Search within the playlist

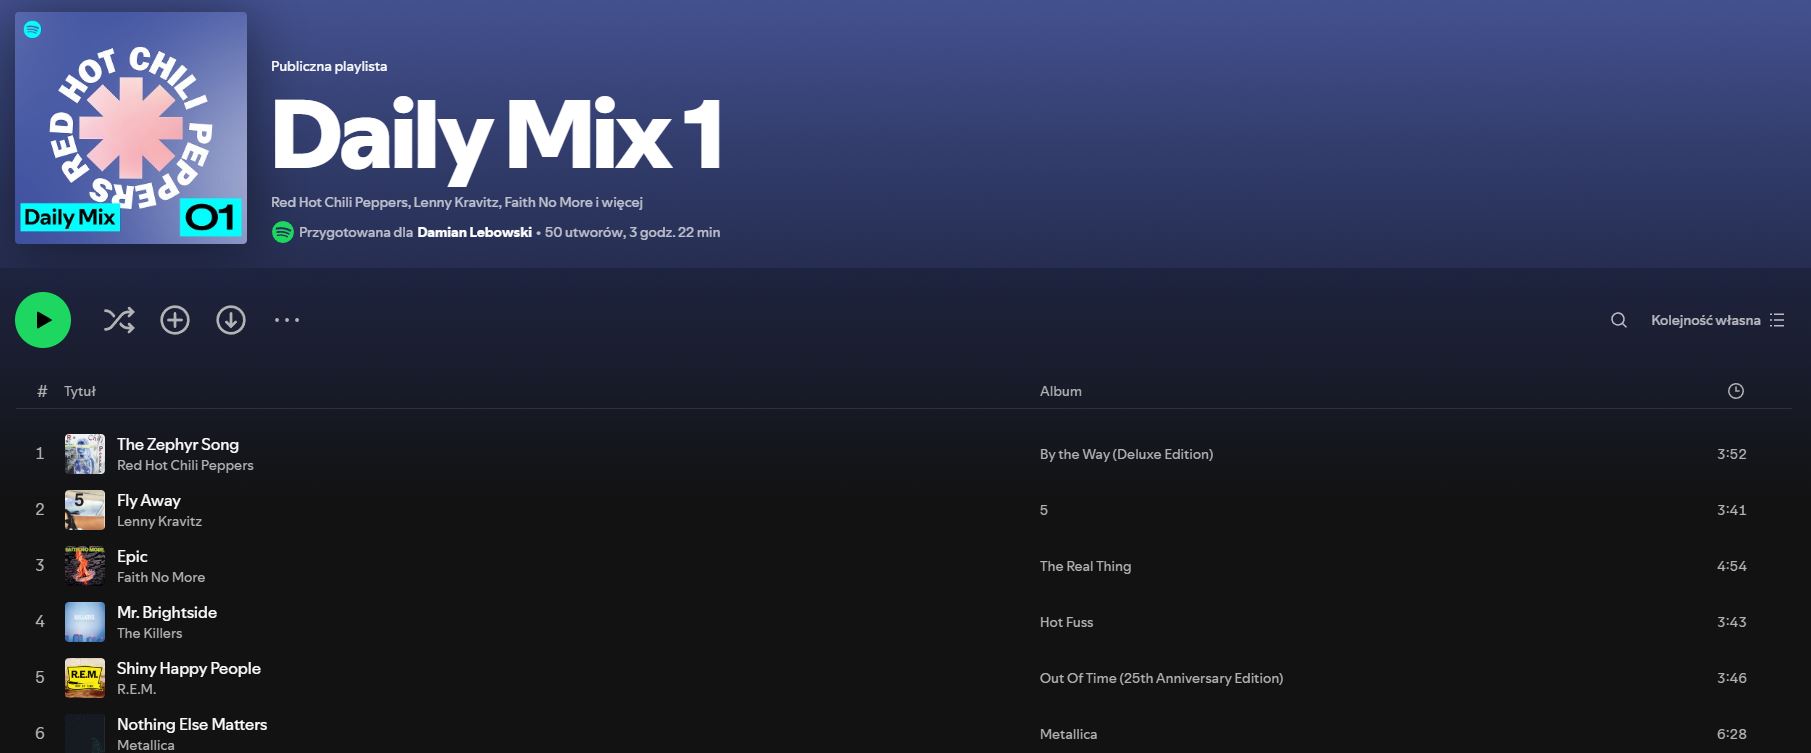tap(1618, 320)
